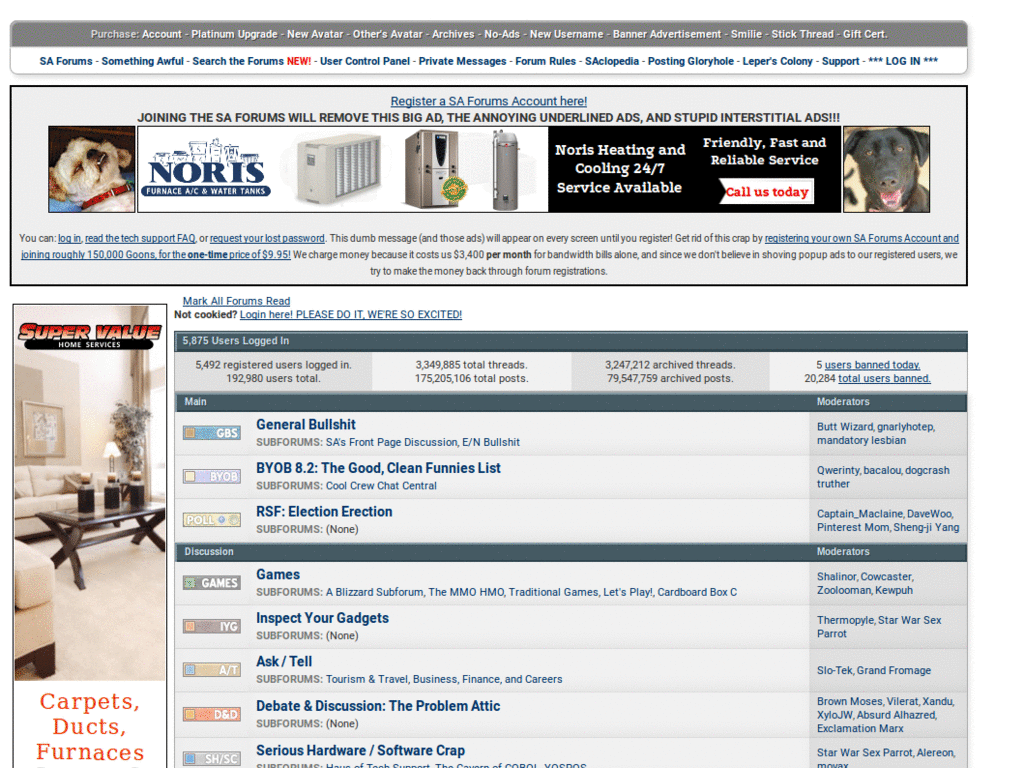Select Other's Avatar purchase option

[x=387, y=34]
